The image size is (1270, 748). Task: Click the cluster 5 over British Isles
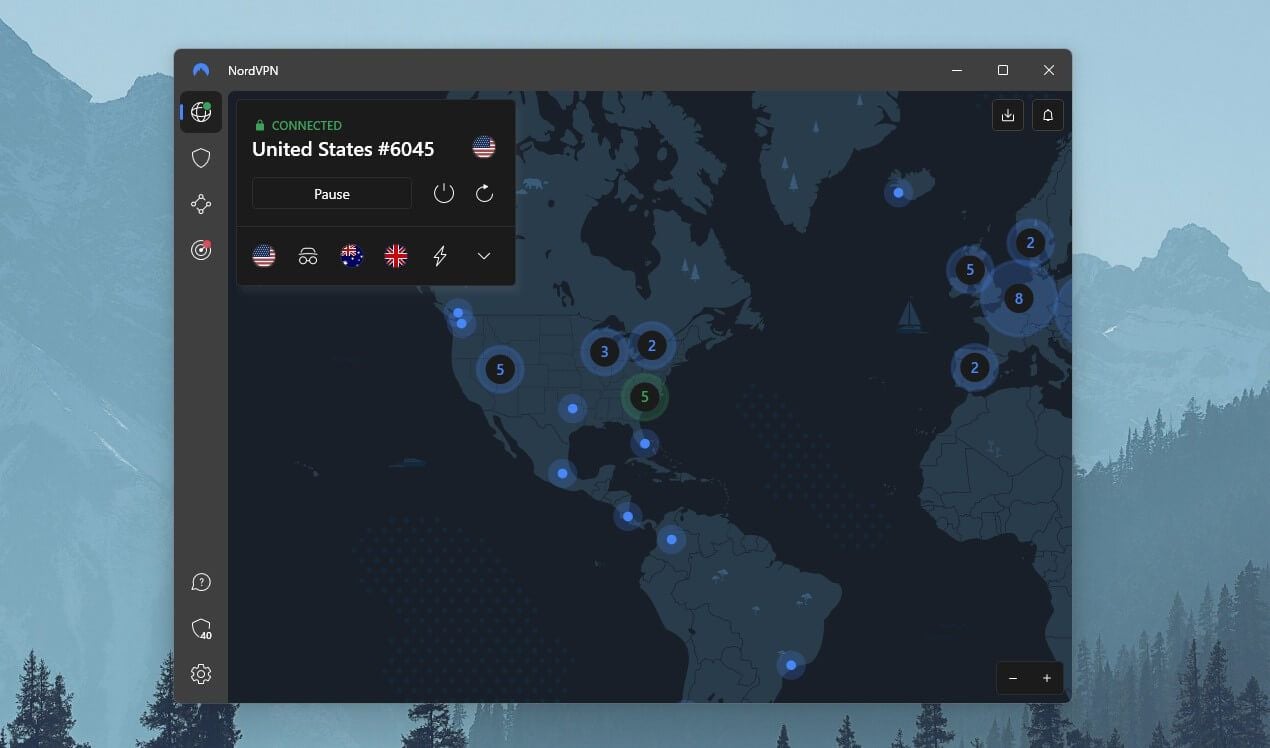(x=970, y=269)
